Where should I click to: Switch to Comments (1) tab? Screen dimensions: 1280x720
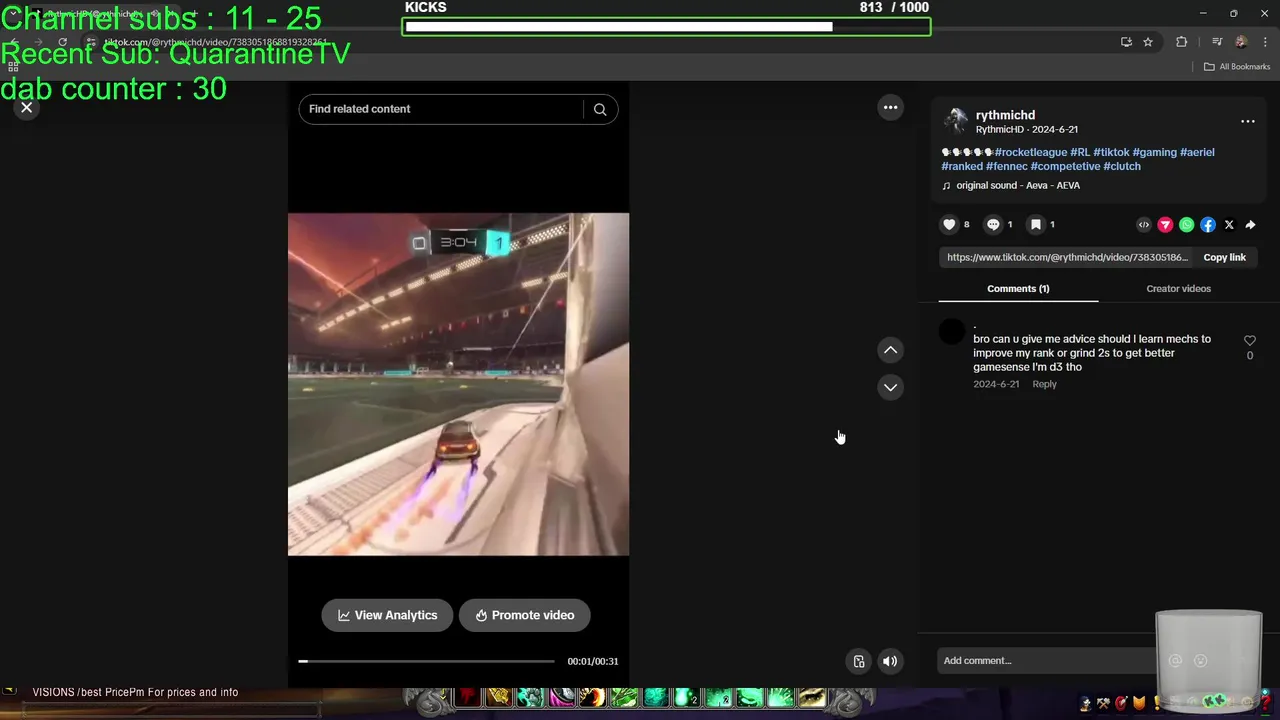(1018, 288)
